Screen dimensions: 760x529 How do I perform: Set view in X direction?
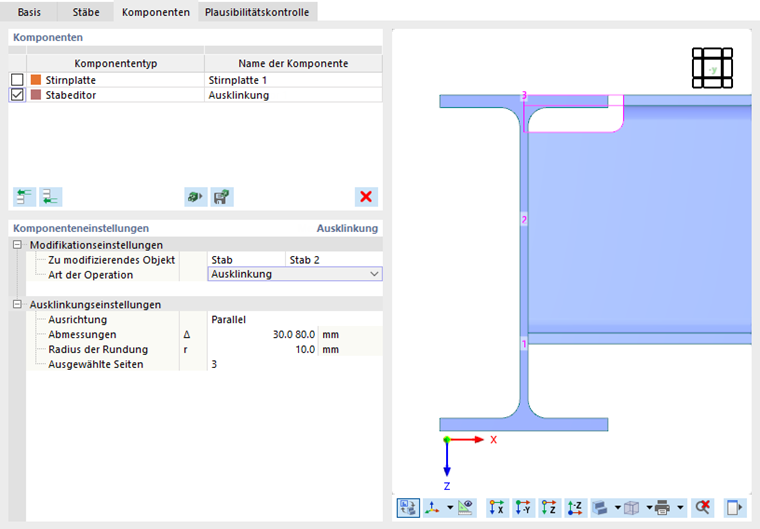pyautogui.click(x=497, y=508)
